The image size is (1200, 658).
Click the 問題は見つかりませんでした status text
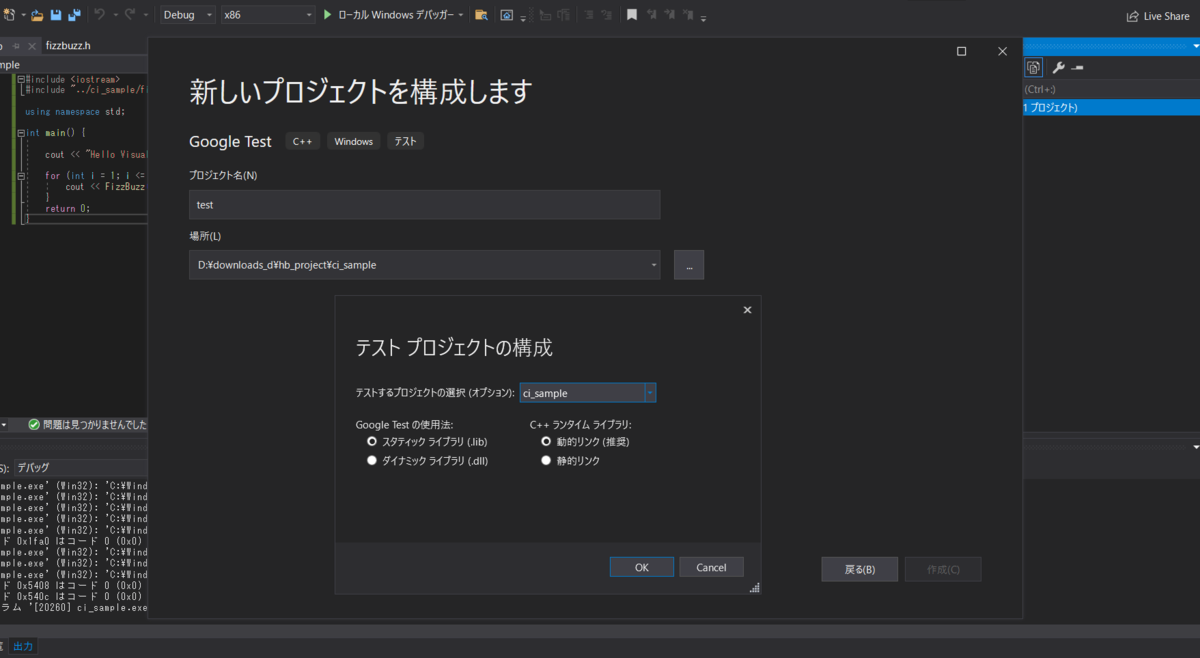tap(95, 425)
